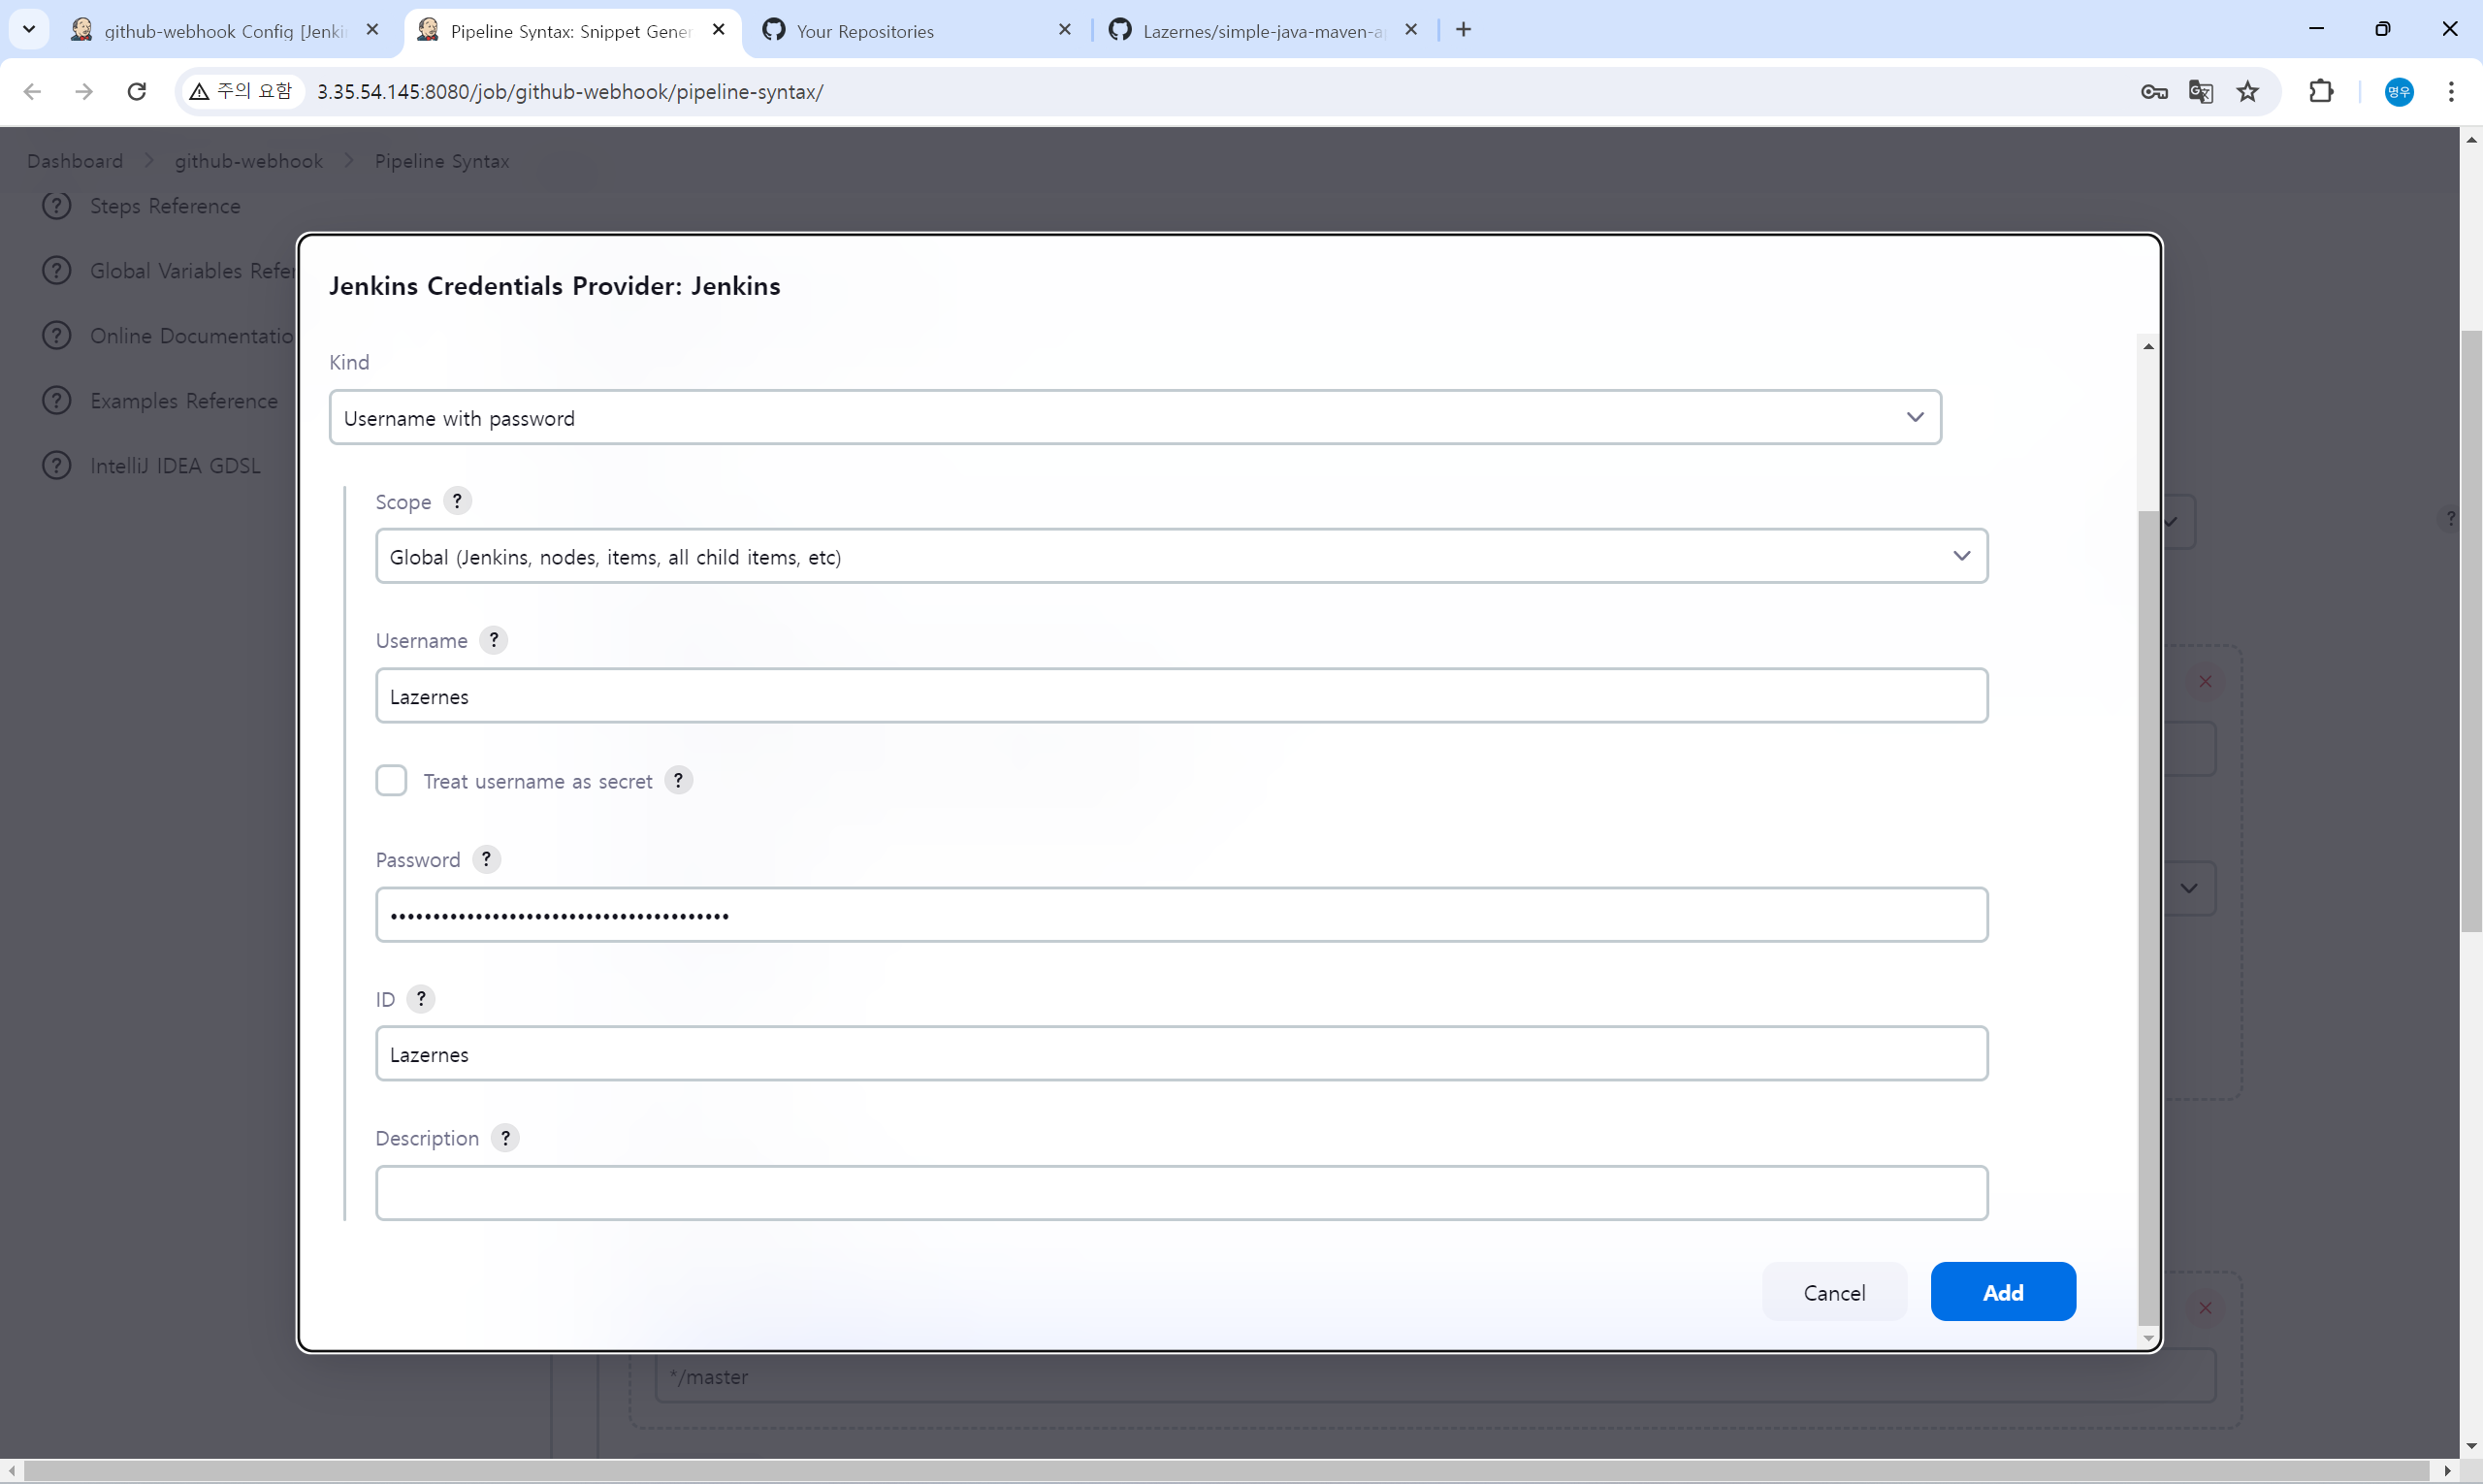Bookmark this page with the star icon
The height and width of the screenshot is (1484, 2483).
pos(2247,92)
